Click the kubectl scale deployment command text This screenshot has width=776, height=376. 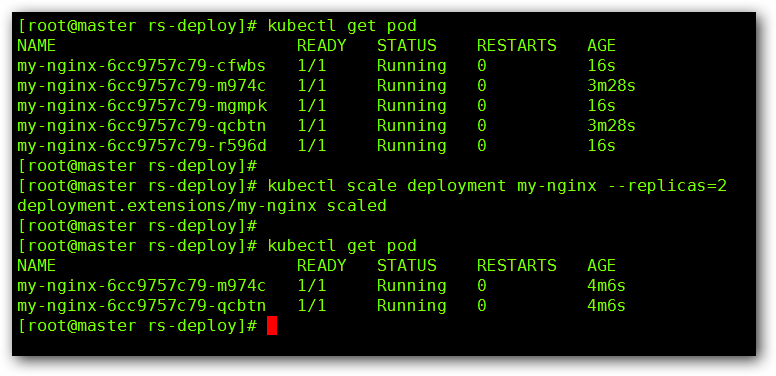click(x=497, y=186)
